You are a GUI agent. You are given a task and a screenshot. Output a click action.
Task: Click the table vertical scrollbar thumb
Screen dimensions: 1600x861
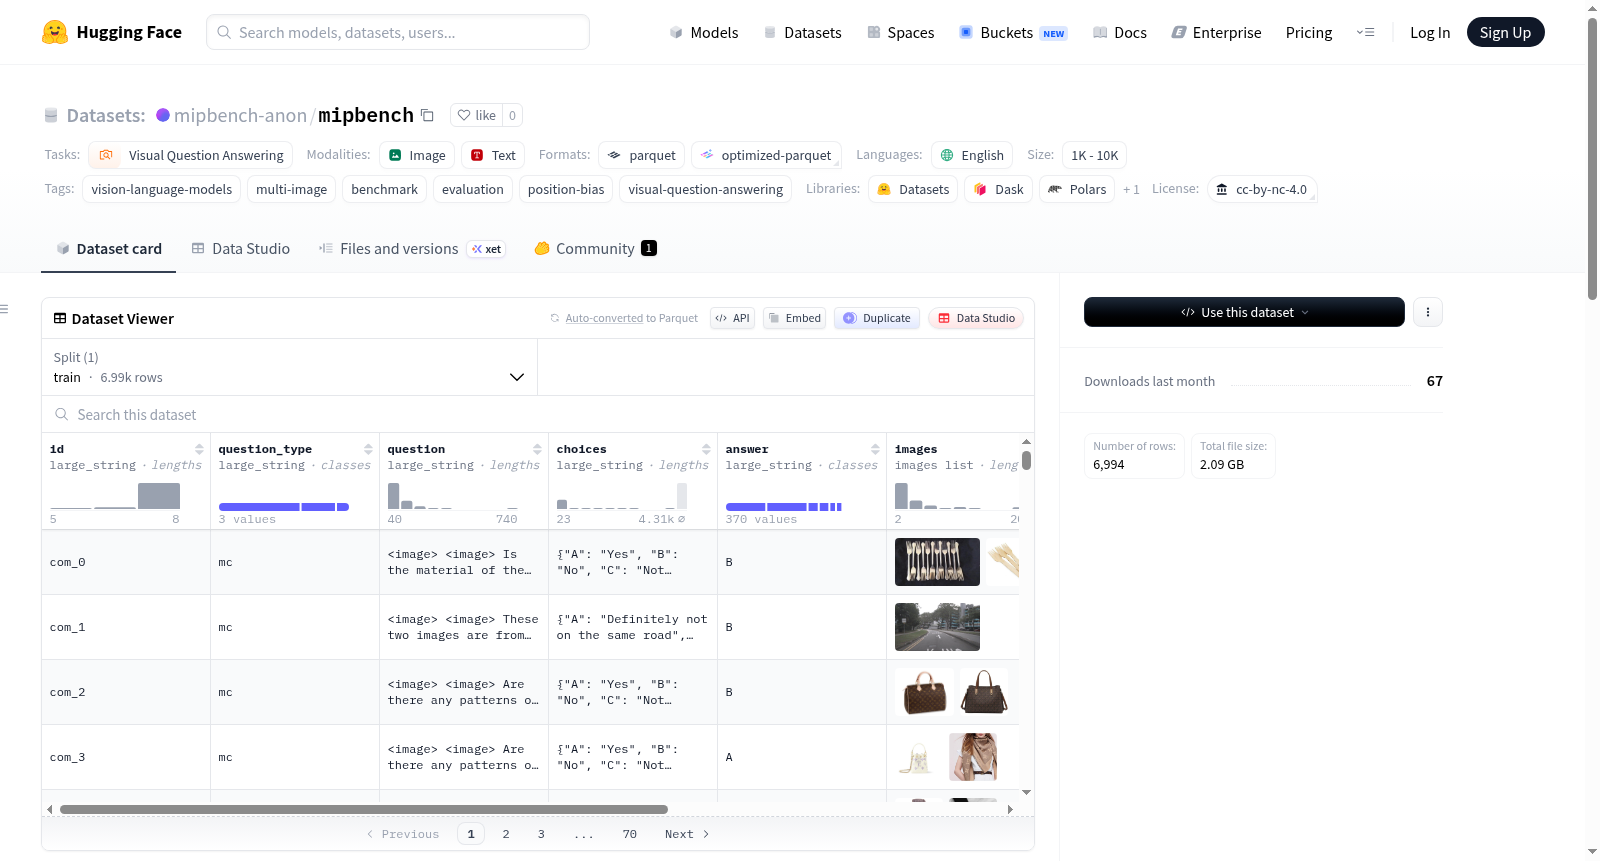(x=1026, y=461)
